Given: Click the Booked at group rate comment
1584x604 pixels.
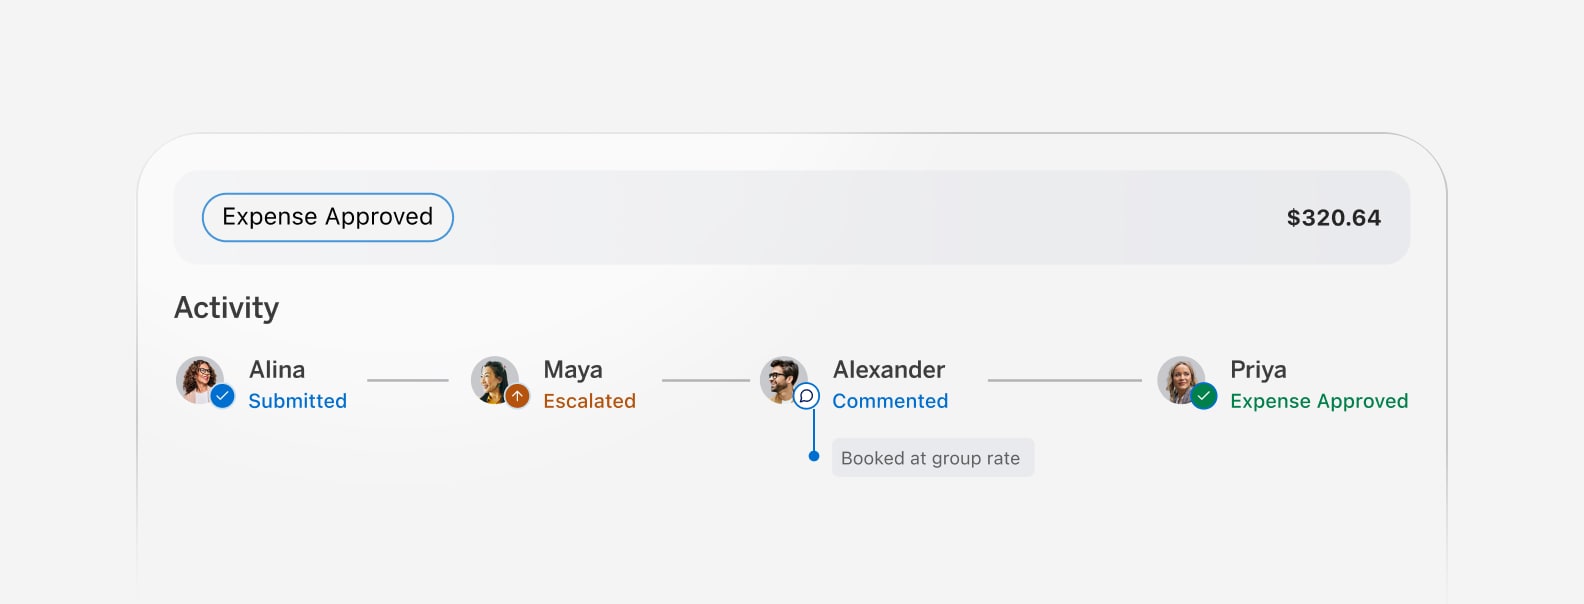Looking at the screenshot, I should 933,458.
